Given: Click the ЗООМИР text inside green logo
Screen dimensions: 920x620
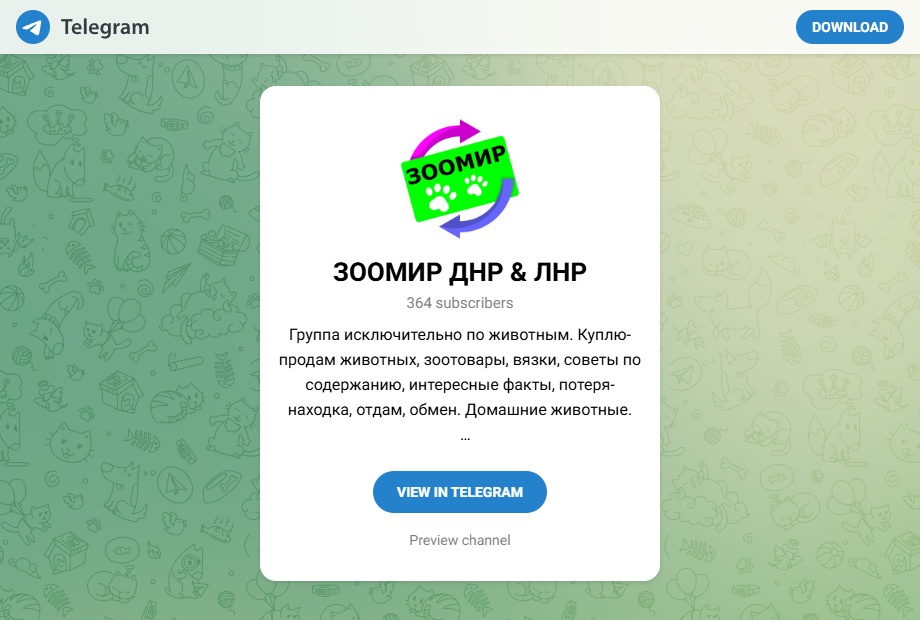Looking at the screenshot, I should click(x=456, y=164).
